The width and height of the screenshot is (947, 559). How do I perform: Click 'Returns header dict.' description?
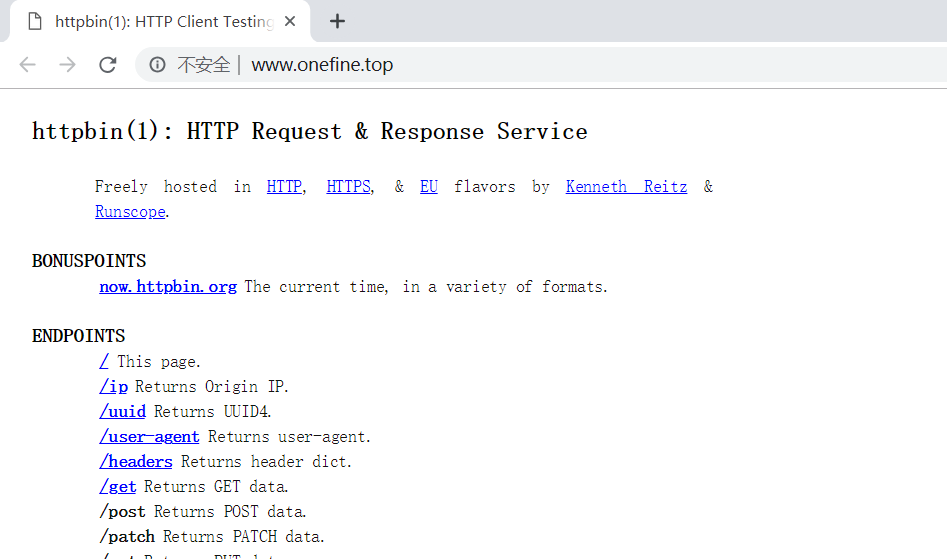[266, 462]
